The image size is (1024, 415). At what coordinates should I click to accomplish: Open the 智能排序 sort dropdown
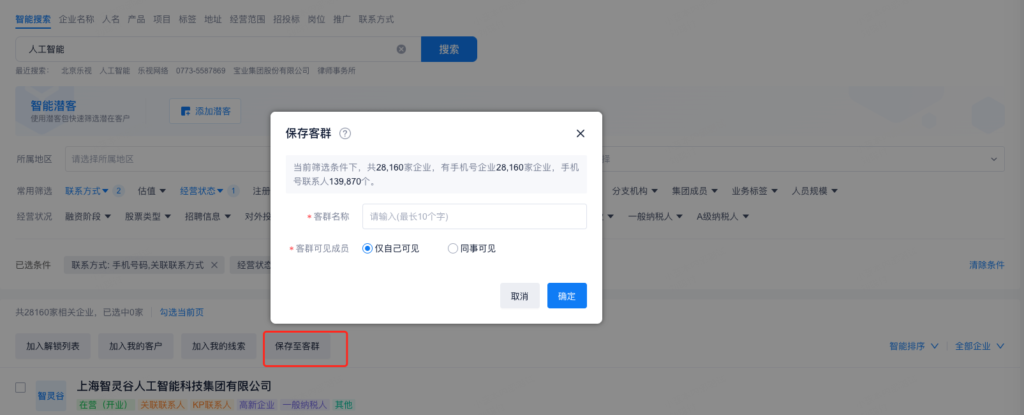(914, 346)
